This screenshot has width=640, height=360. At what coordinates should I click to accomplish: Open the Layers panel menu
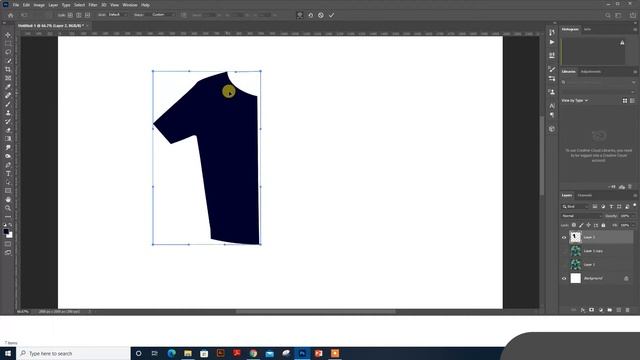635,196
